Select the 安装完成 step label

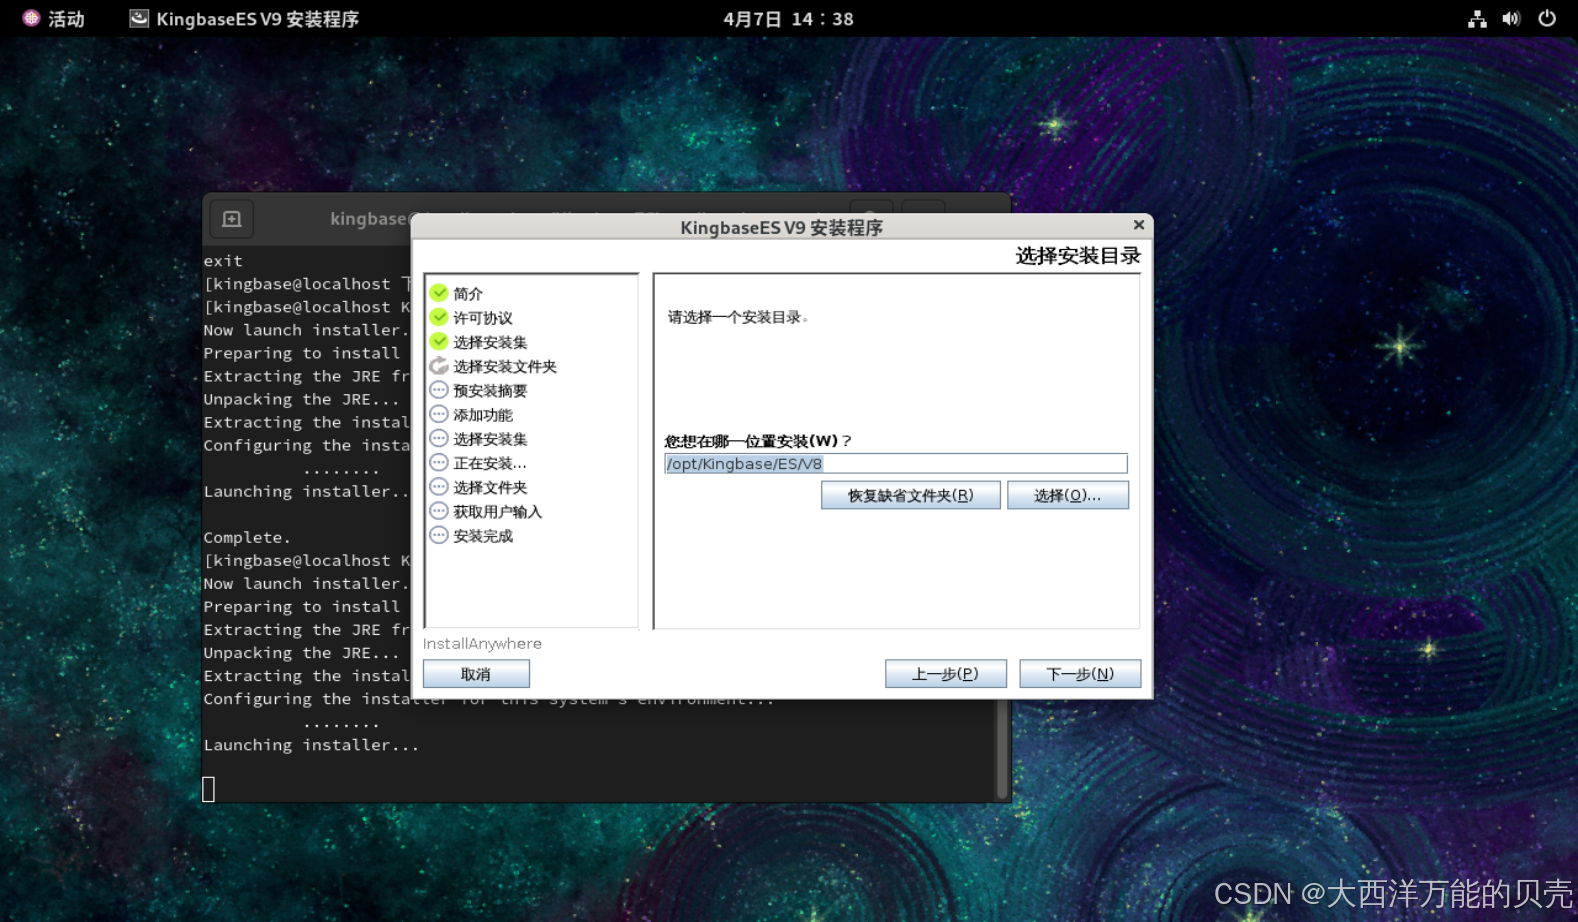click(483, 536)
